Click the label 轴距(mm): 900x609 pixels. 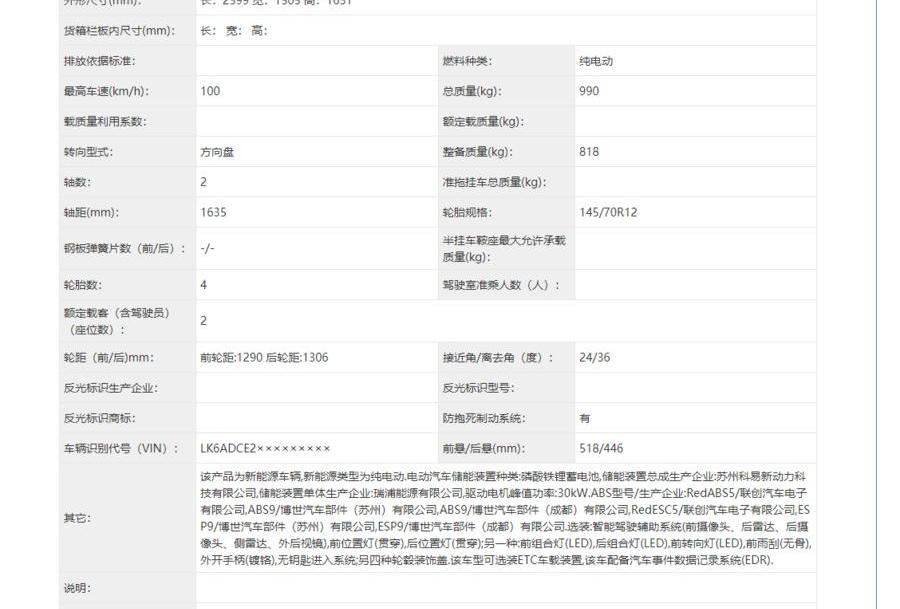tap(91, 212)
